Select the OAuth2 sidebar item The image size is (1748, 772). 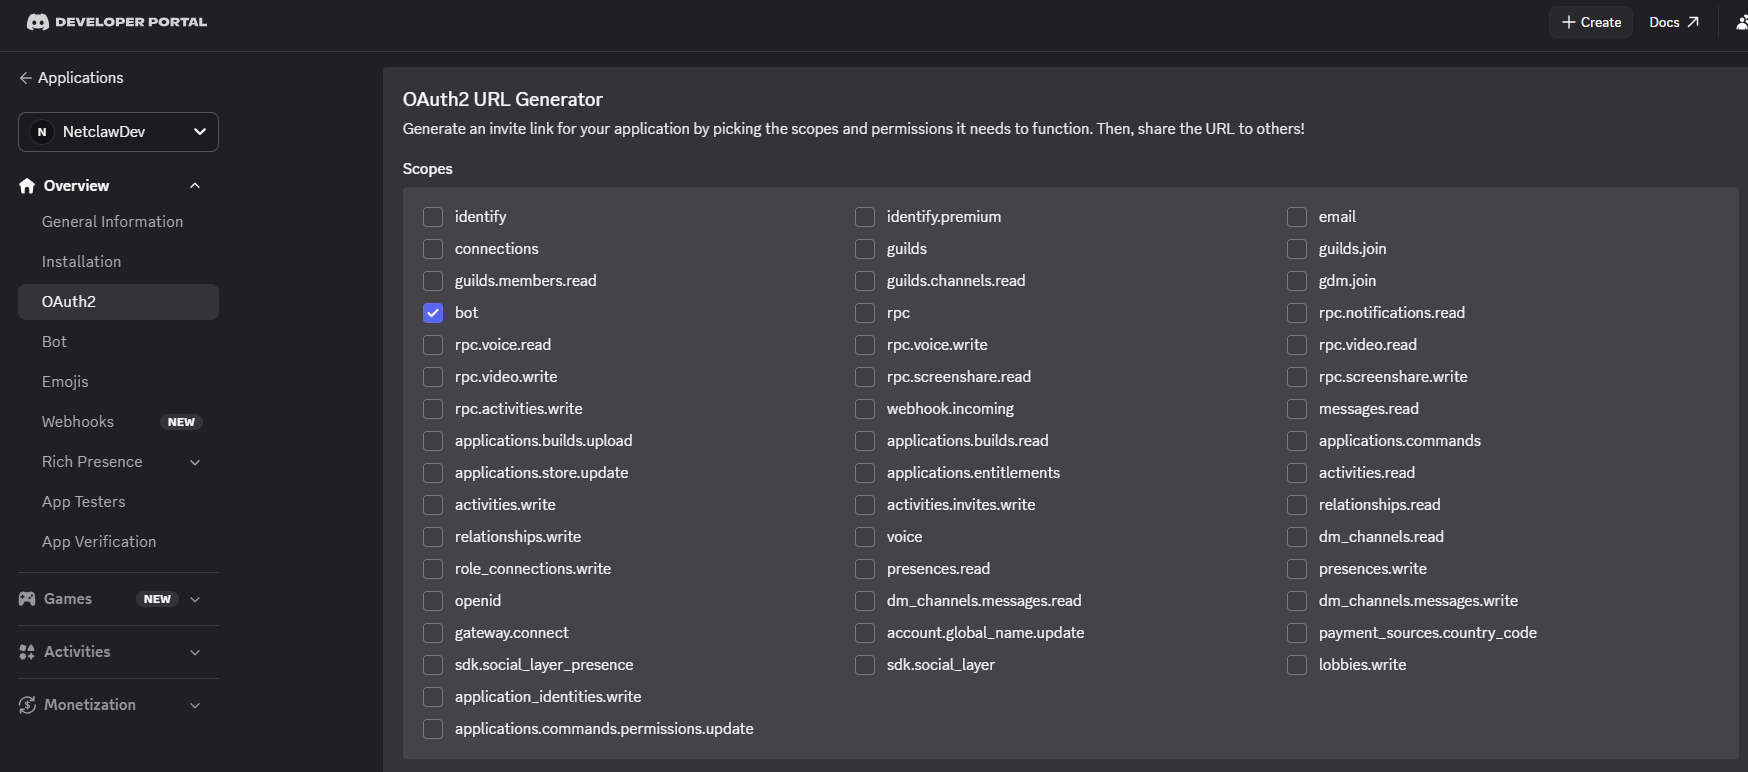pyautogui.click(x=118, y=302)
